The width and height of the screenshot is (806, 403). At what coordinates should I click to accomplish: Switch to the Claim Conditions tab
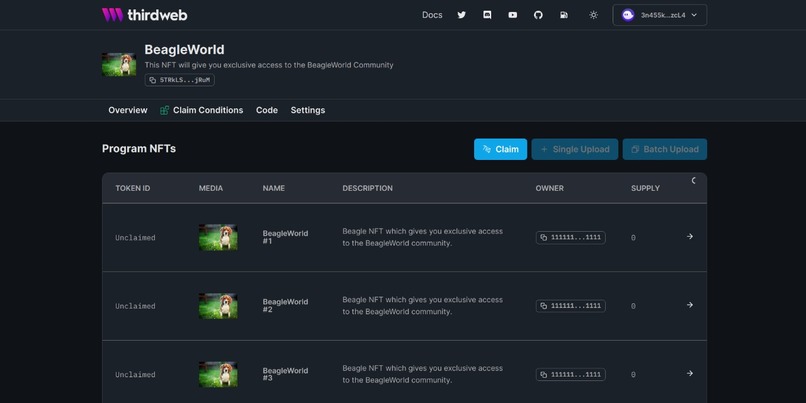point(202,110)
